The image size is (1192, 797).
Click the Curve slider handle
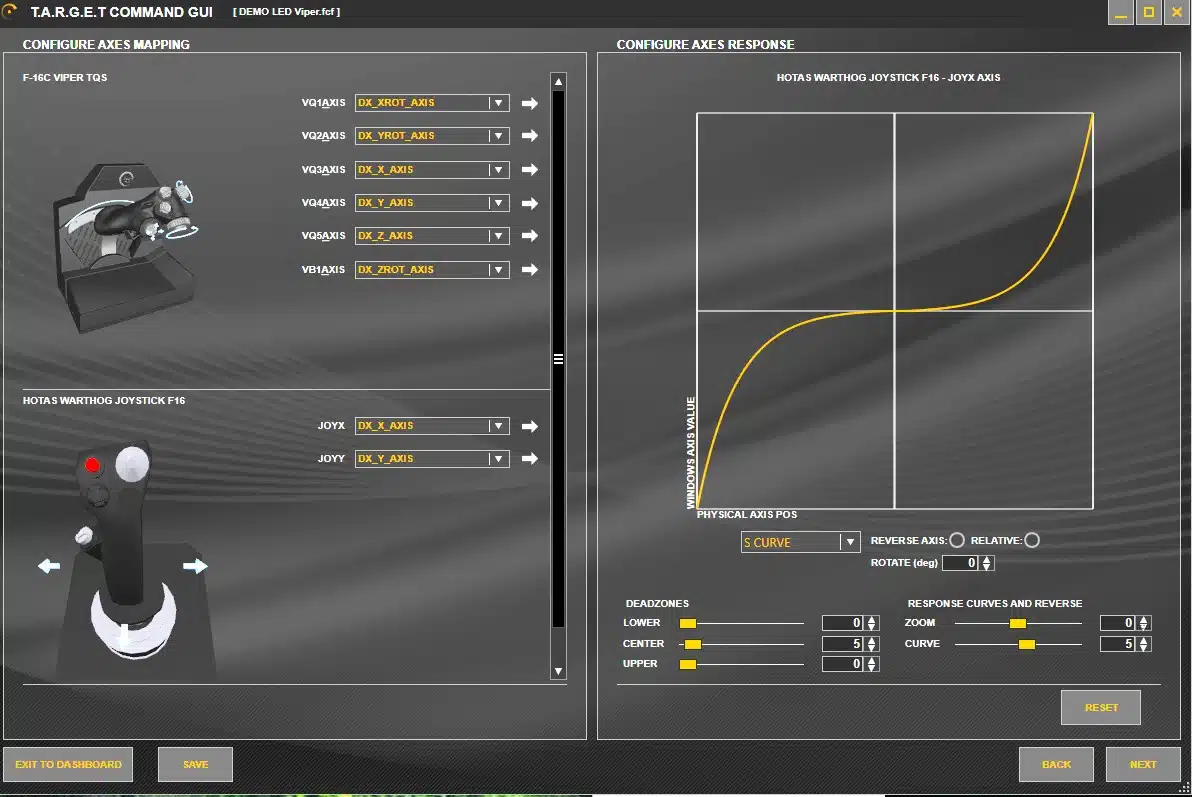(1026, 644)
